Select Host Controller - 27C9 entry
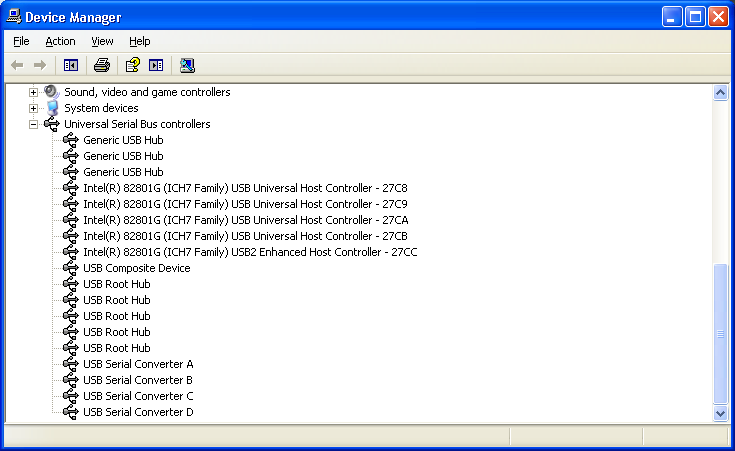Screen dimensions: 735x451 coord(245,204)
